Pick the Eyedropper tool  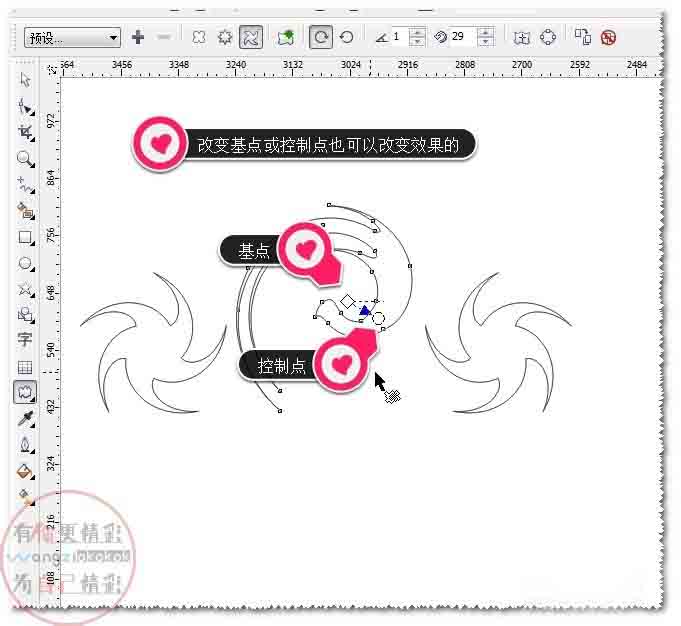25,419
